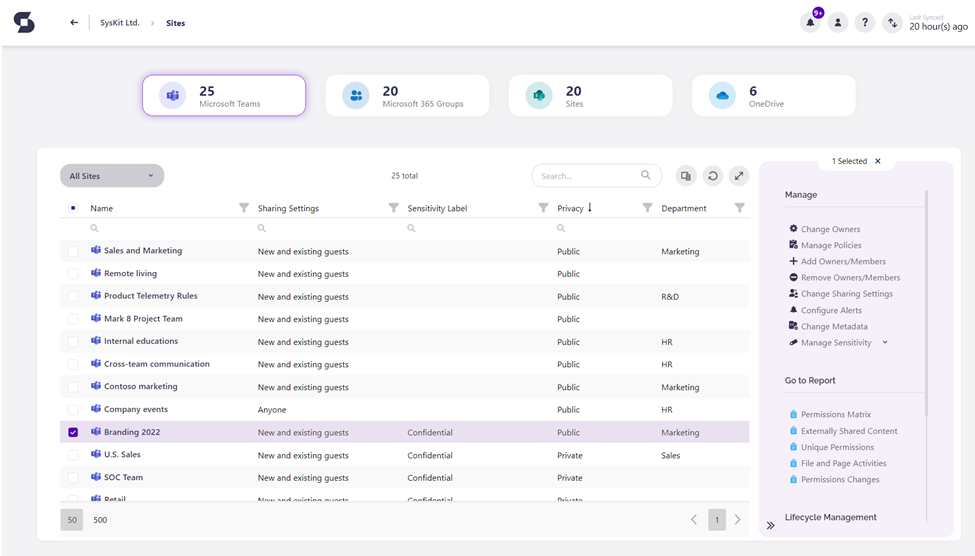Set page size to 50

72,520
